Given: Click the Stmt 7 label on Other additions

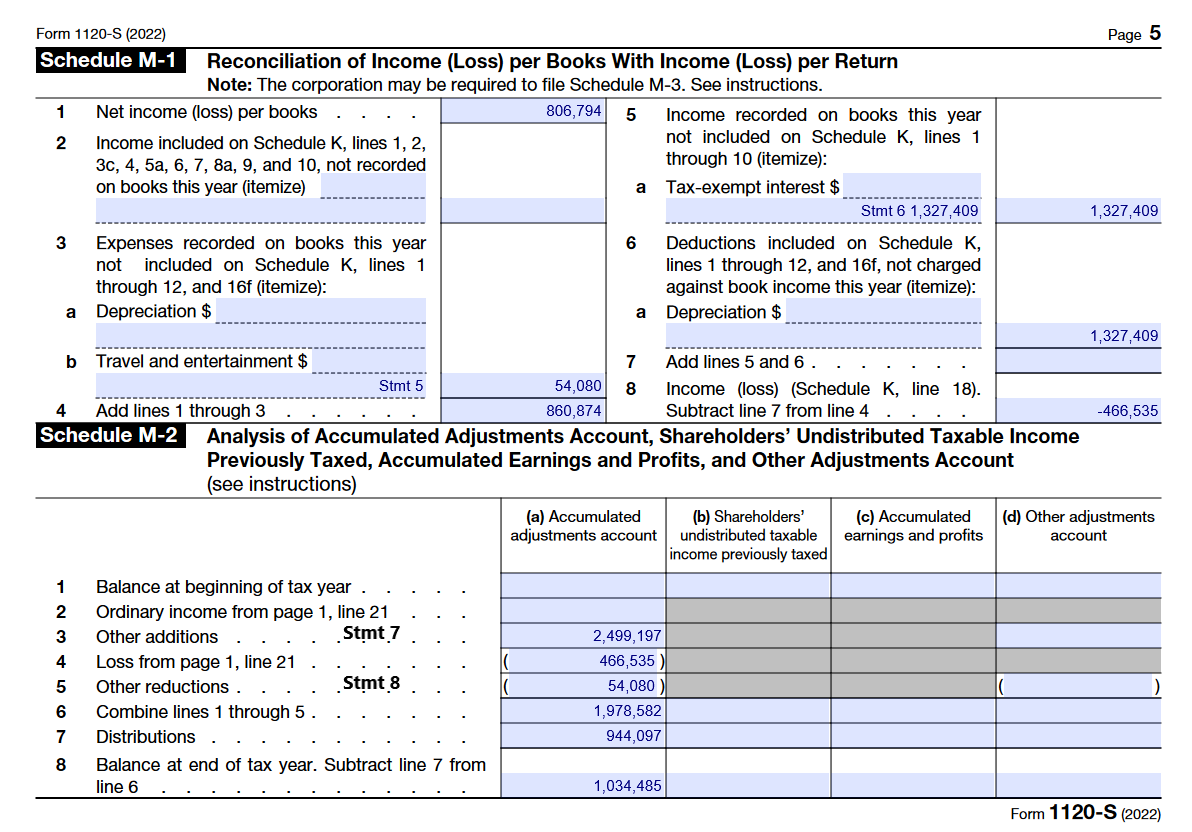Looking at the screenshot, I should click(371, 633).
